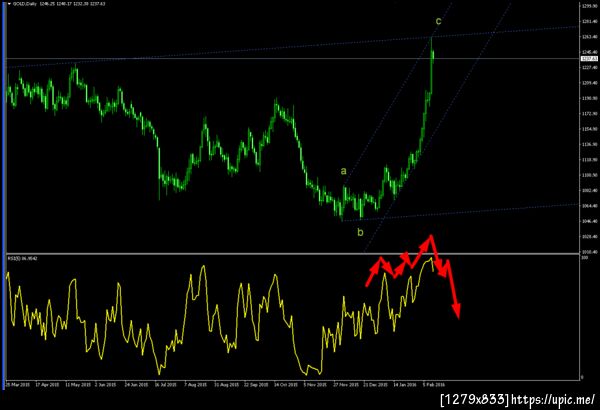This screenshot has height=410, width=600.
Task: Click the 1046.40 price scale value
Action: point(590,221)
